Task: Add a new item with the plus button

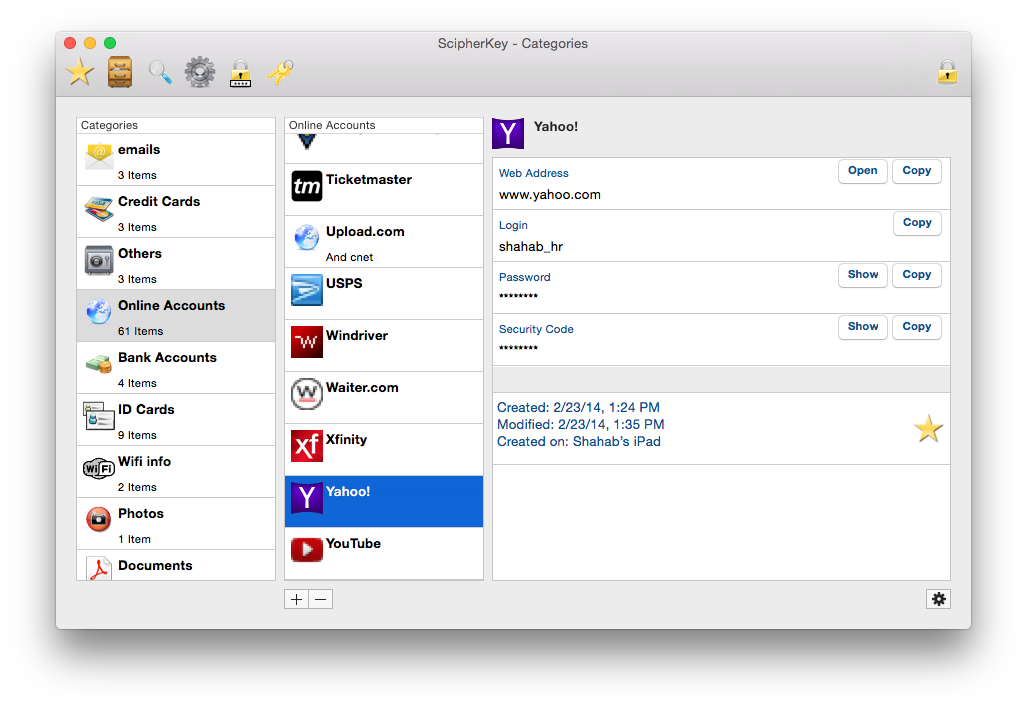Action: (297, 600)
